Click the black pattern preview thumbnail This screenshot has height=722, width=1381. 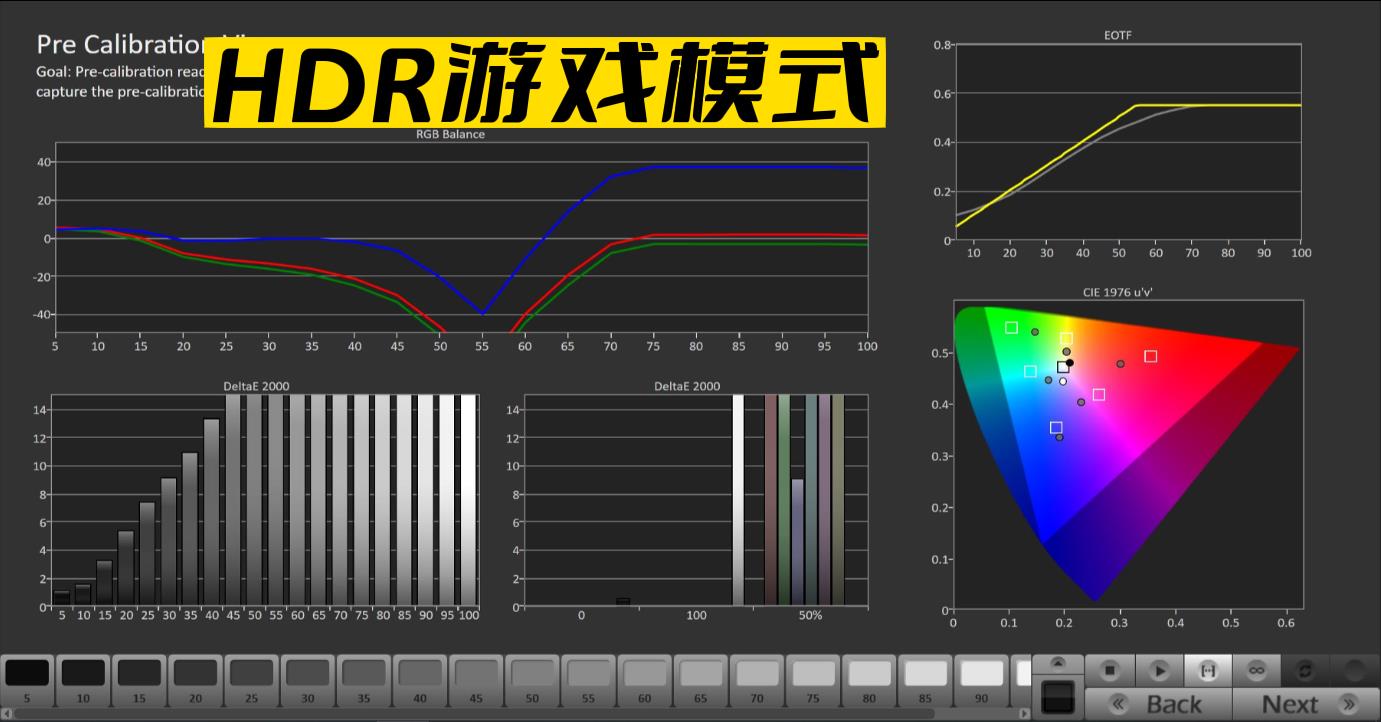[1059, 697]
